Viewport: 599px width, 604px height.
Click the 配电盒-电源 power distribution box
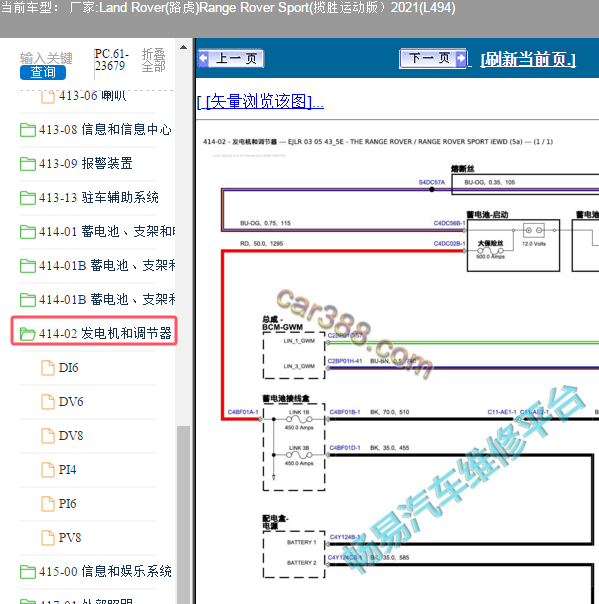point(294,554)
